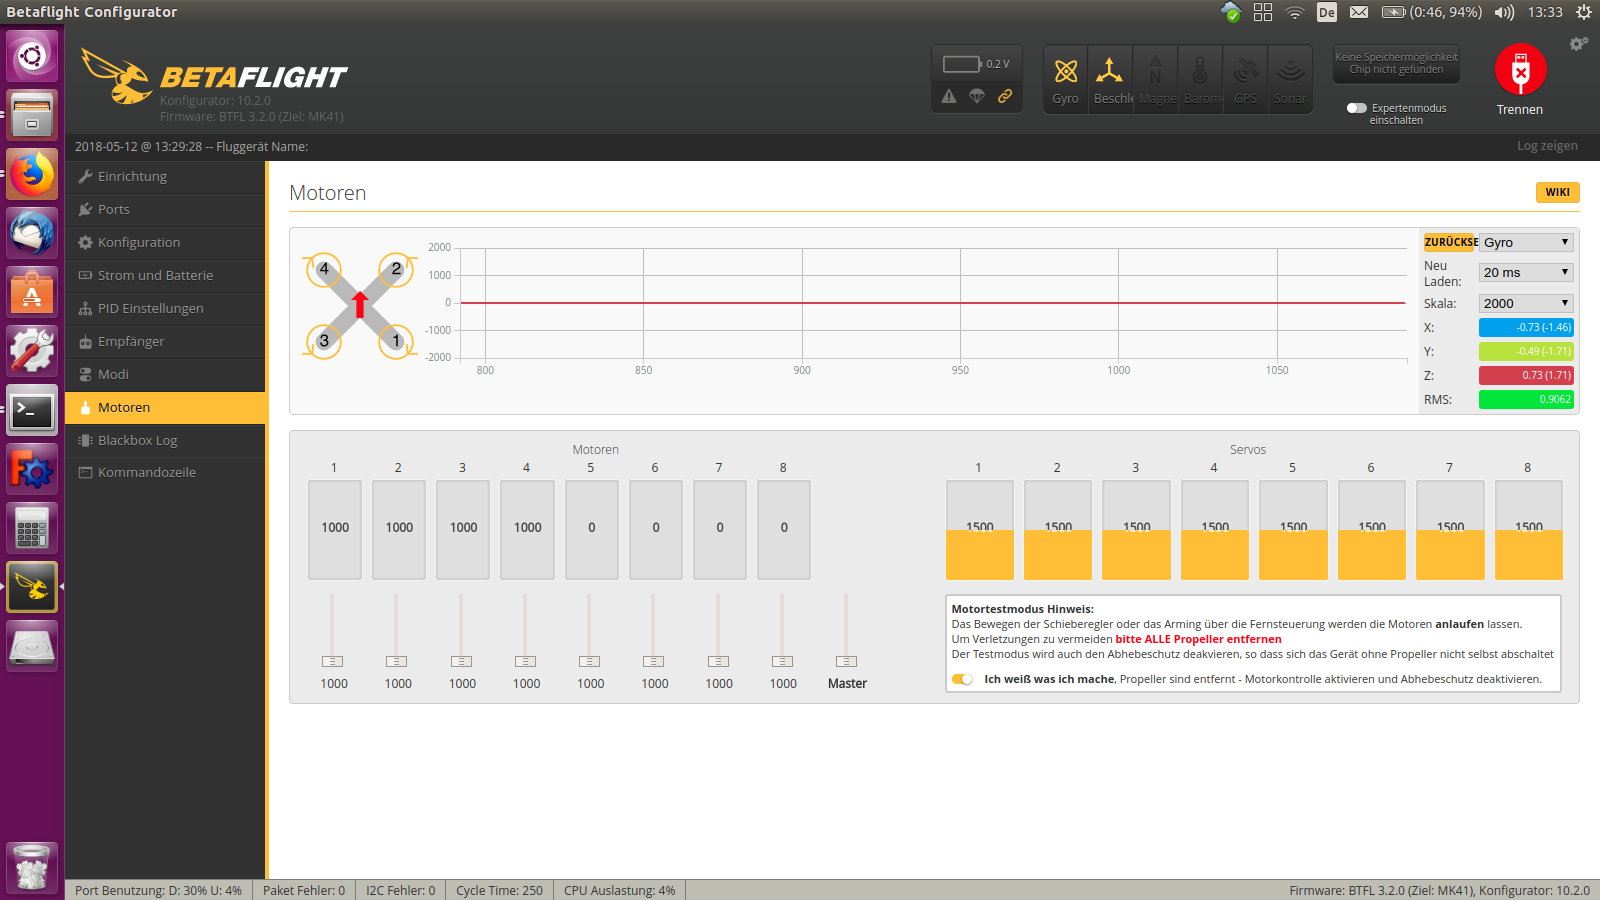Click the Sonar sensor icon
The image size is (1600, 900).
click(x=1290, y=79)
